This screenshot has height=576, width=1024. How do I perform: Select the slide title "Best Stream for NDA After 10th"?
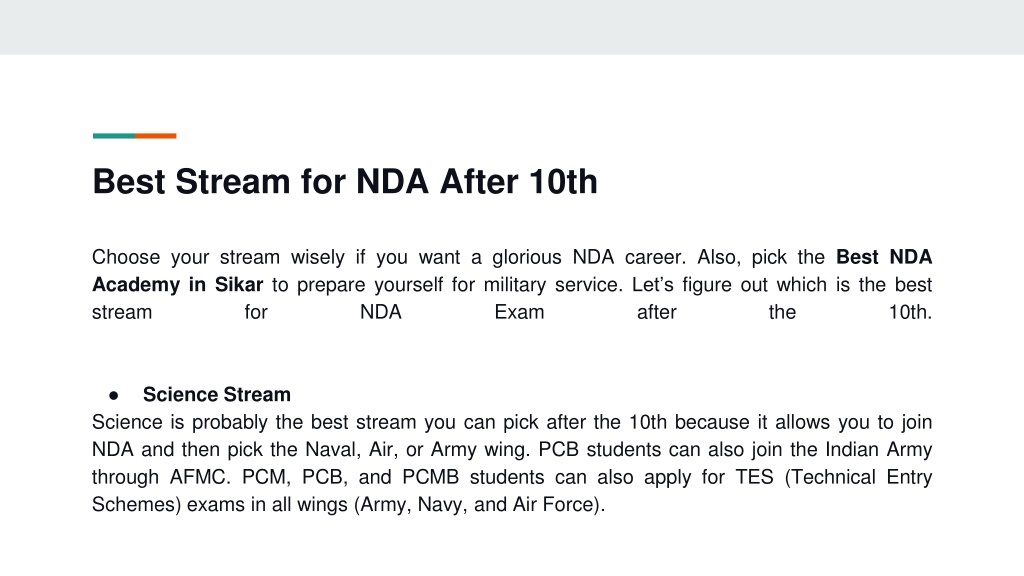coord(345,182)
